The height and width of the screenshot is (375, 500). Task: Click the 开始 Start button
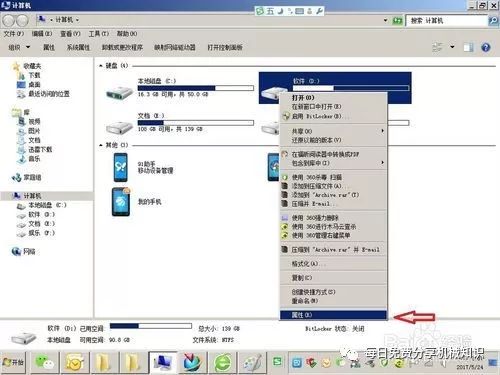[x=13, y=362]
